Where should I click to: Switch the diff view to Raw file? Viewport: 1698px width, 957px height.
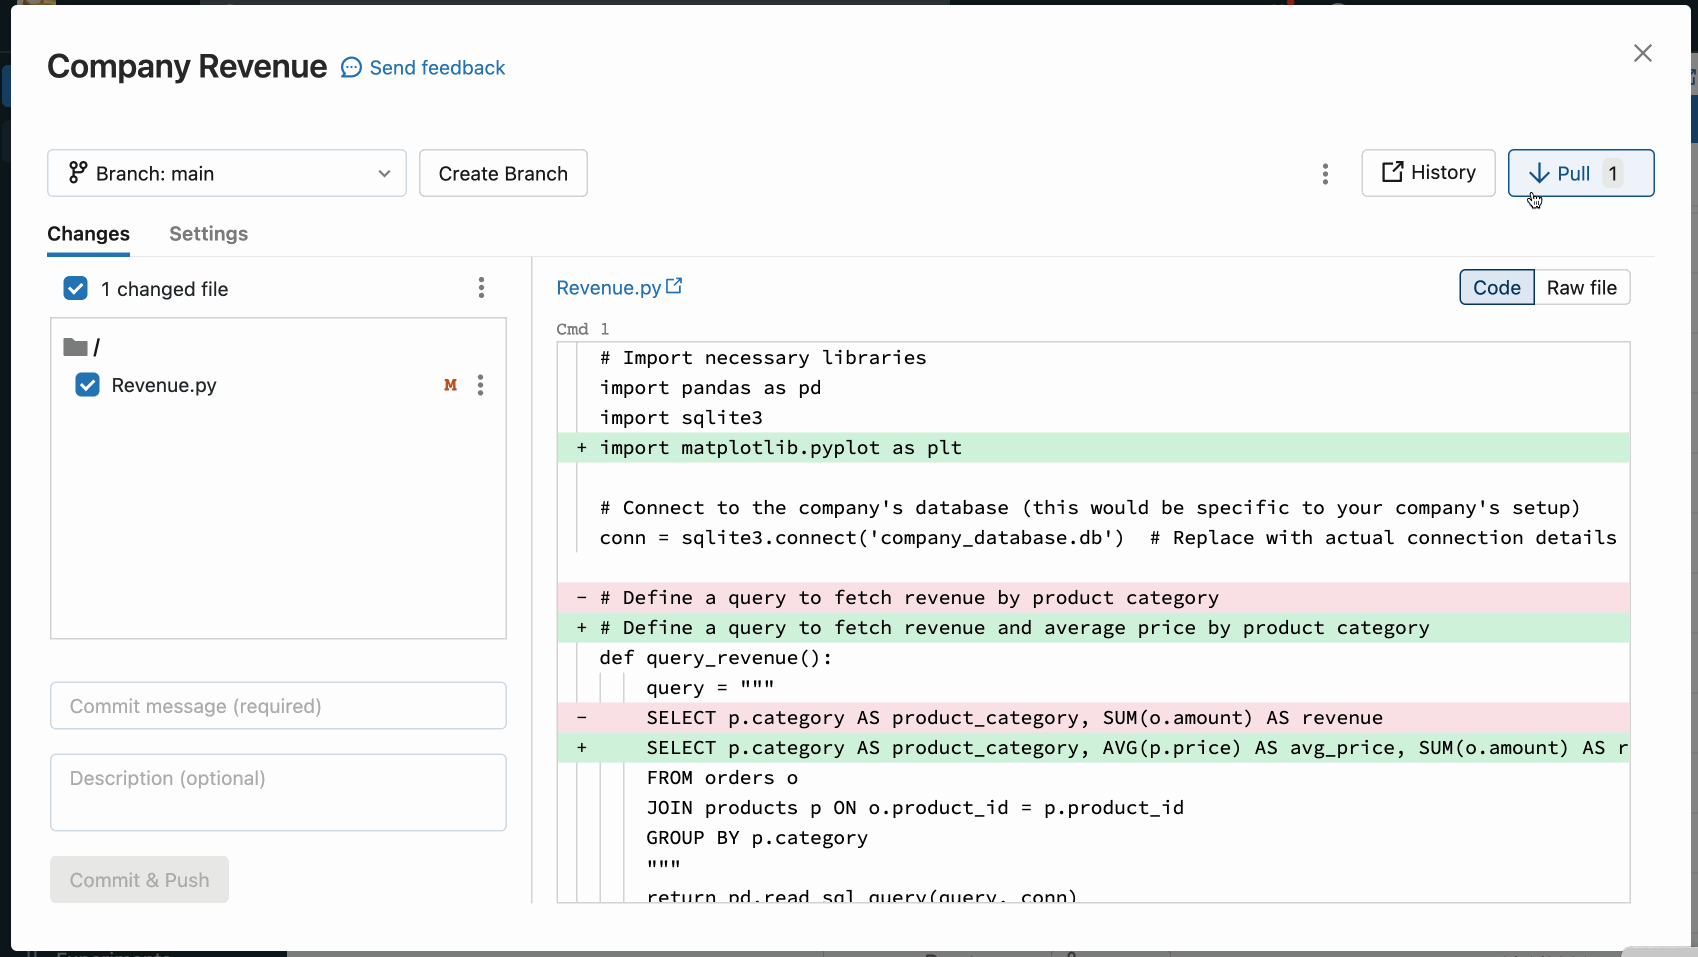pos(1583,287)
